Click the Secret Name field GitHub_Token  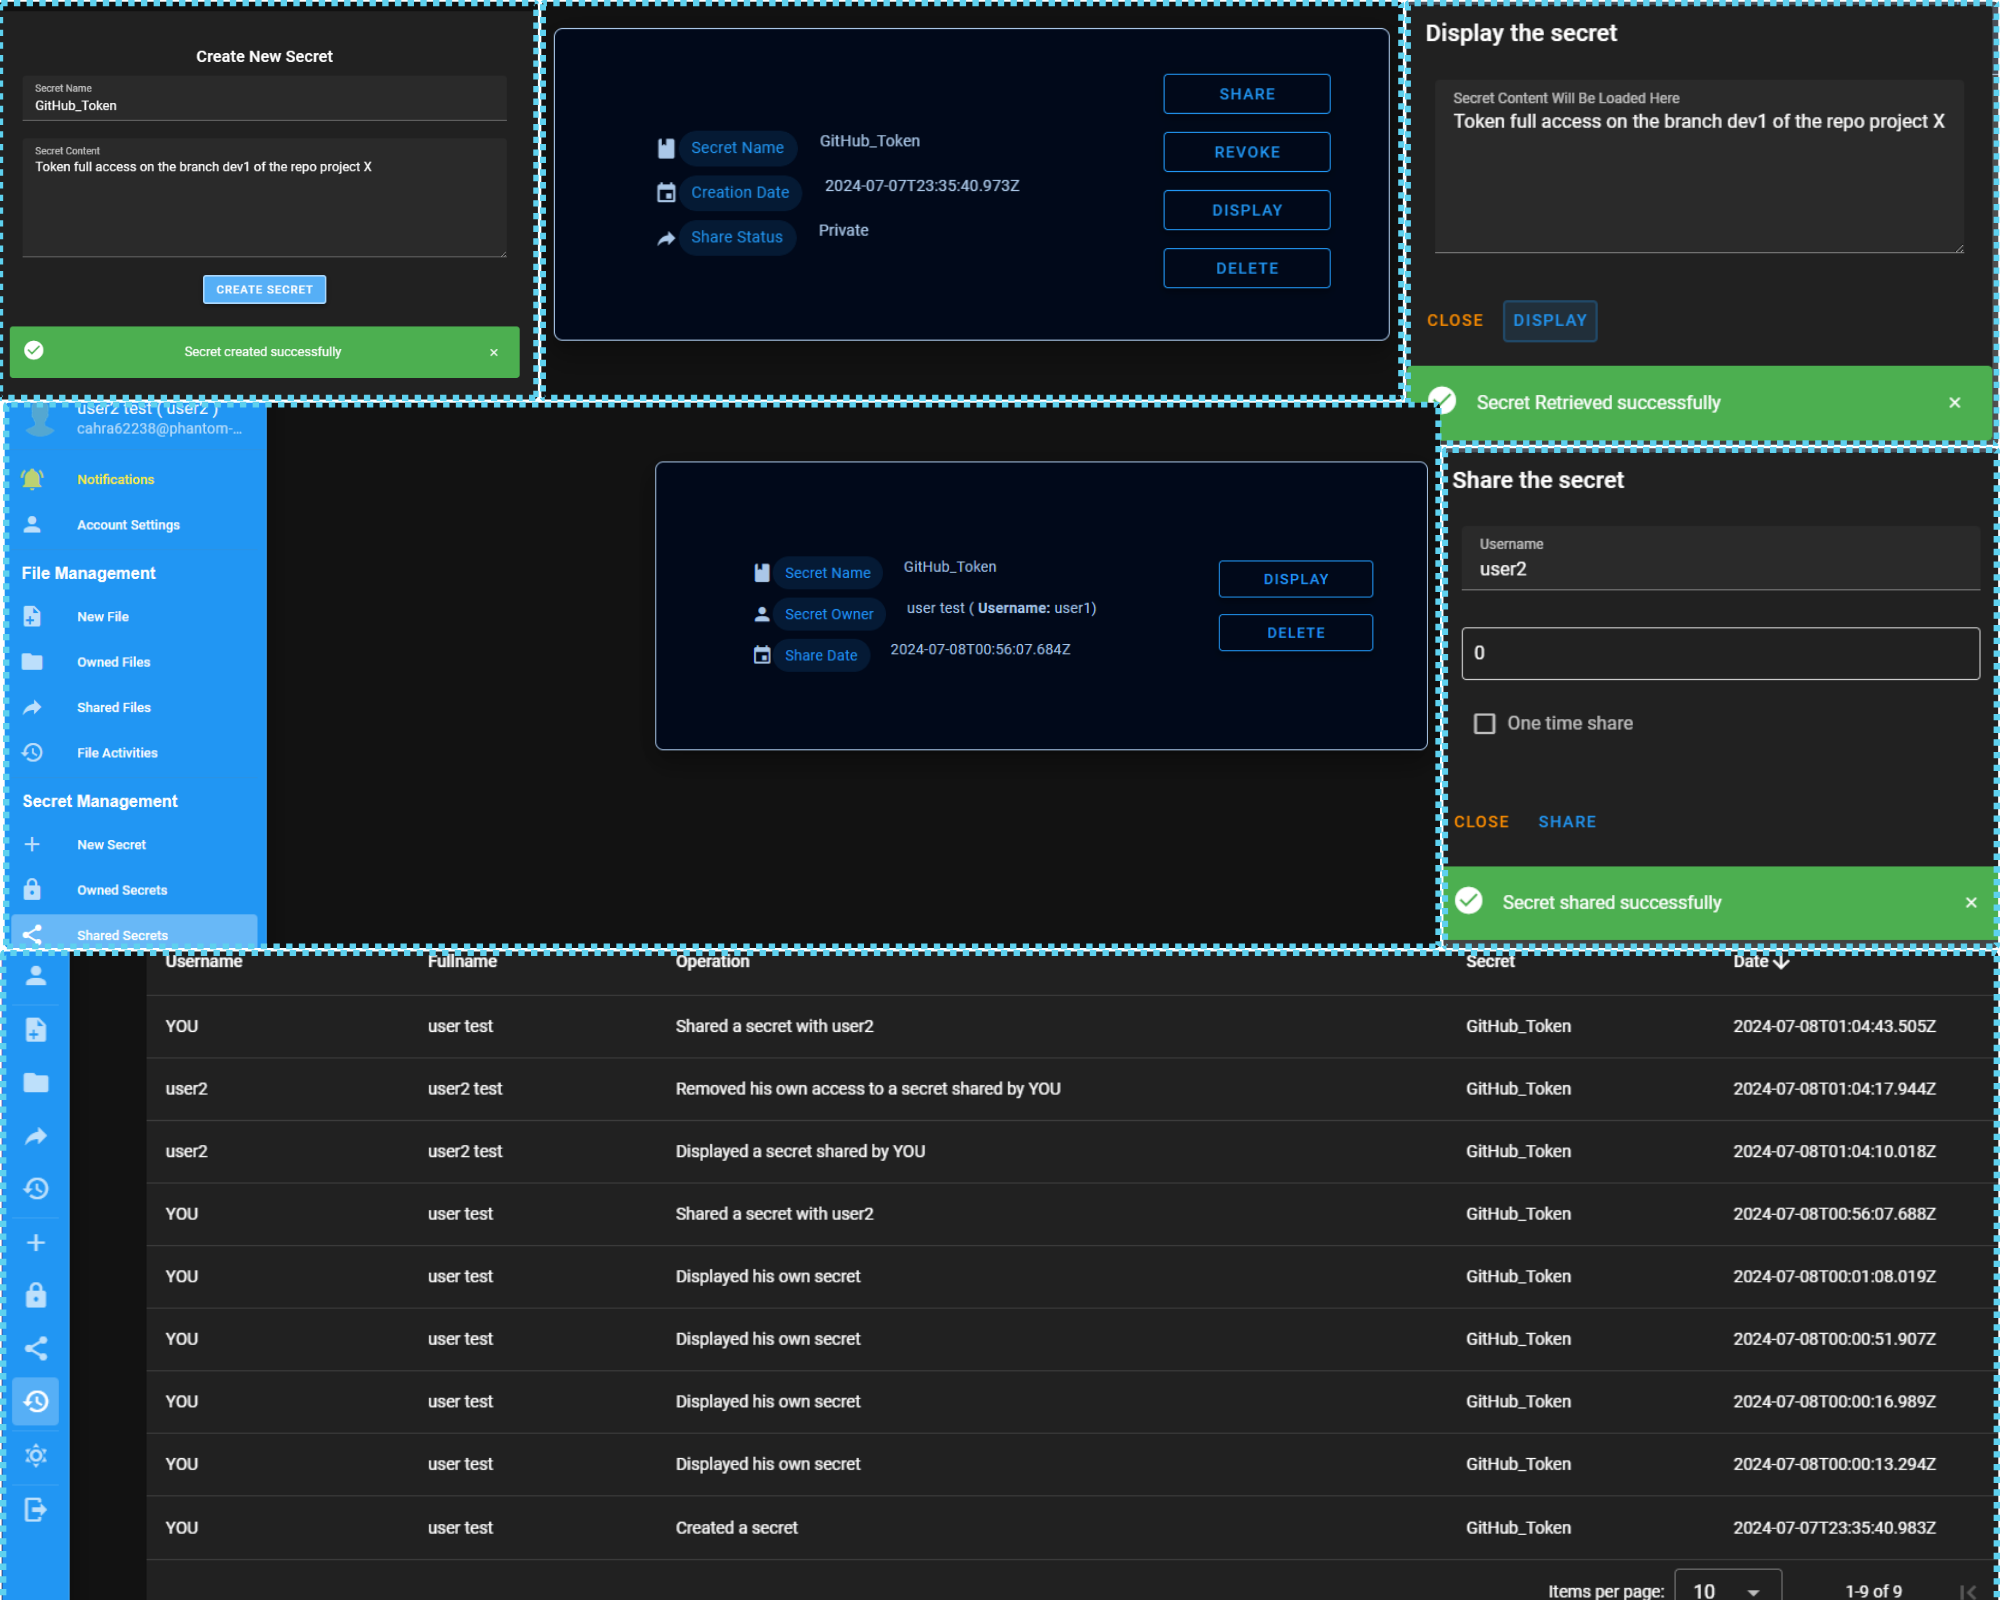coord(264,98)
